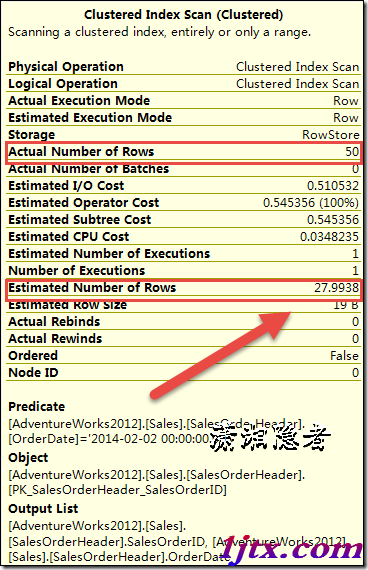Click the 'Estimated Execution Mode' label

(90, 118)
